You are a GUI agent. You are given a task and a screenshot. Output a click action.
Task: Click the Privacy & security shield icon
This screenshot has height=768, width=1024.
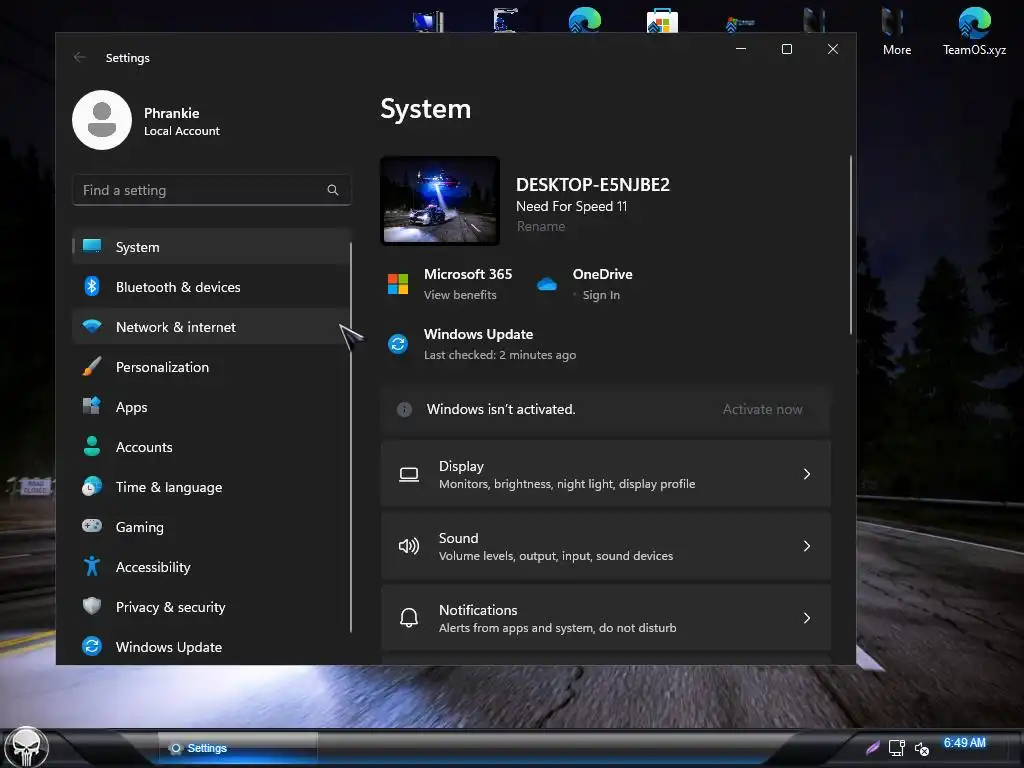click(x=92, y=606)
